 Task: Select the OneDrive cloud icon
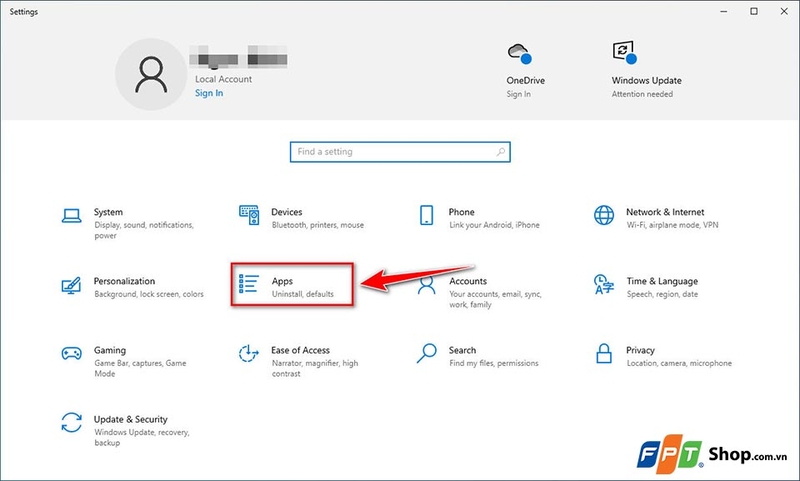(x=519, y=53)
